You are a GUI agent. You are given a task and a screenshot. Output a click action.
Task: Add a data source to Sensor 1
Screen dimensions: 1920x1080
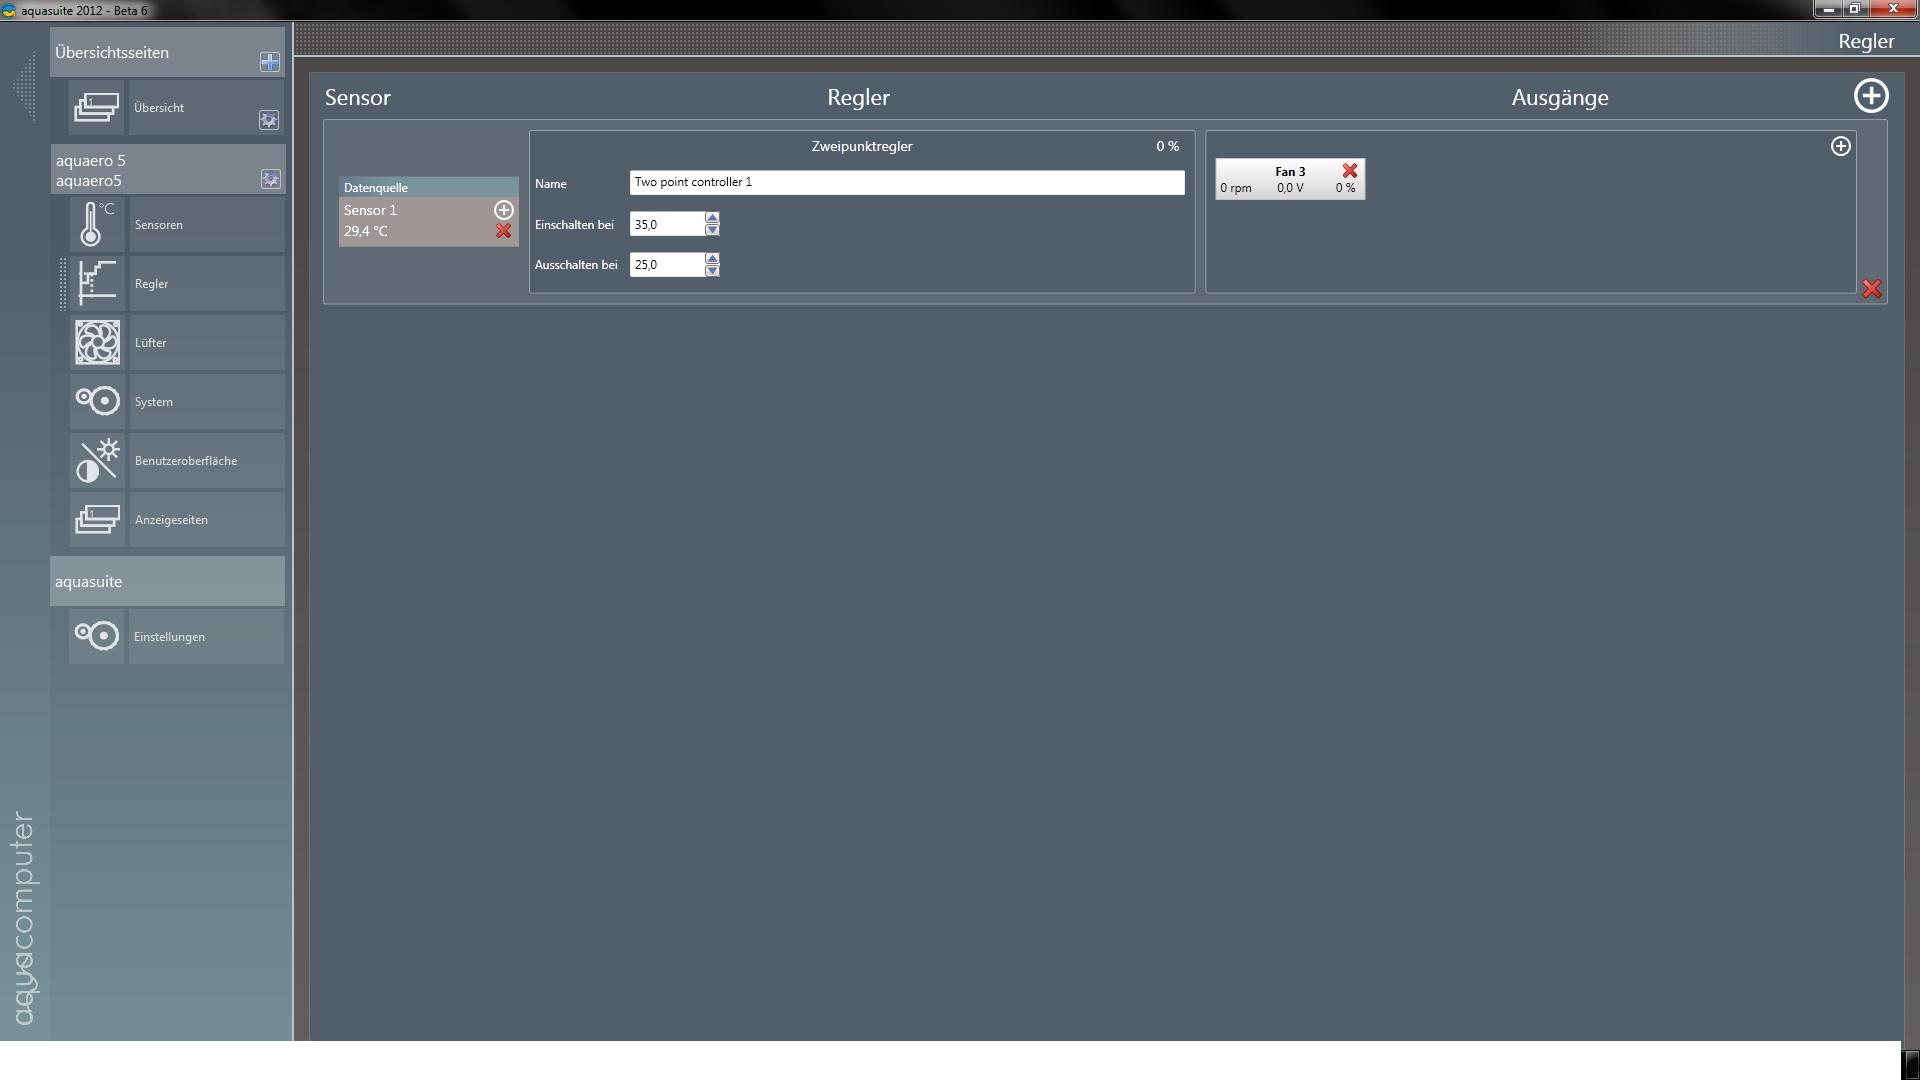(x=504, y=210)
